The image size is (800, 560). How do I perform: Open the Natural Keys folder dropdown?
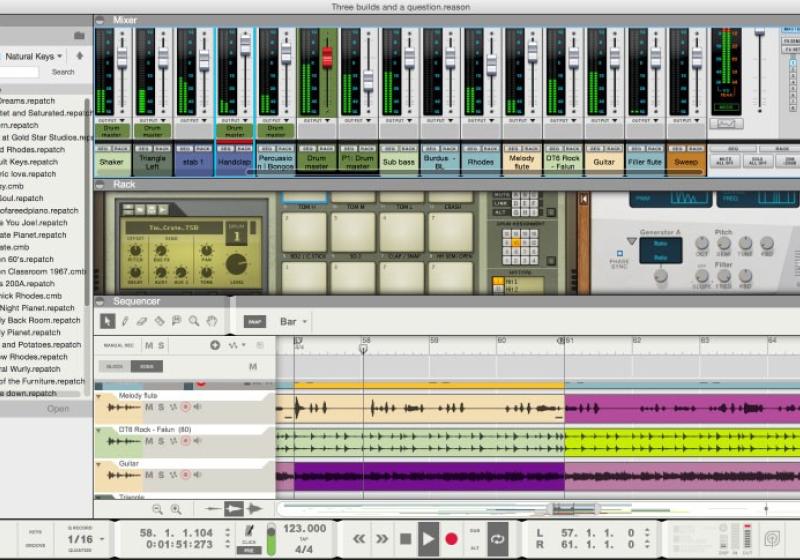click(35, 57)
